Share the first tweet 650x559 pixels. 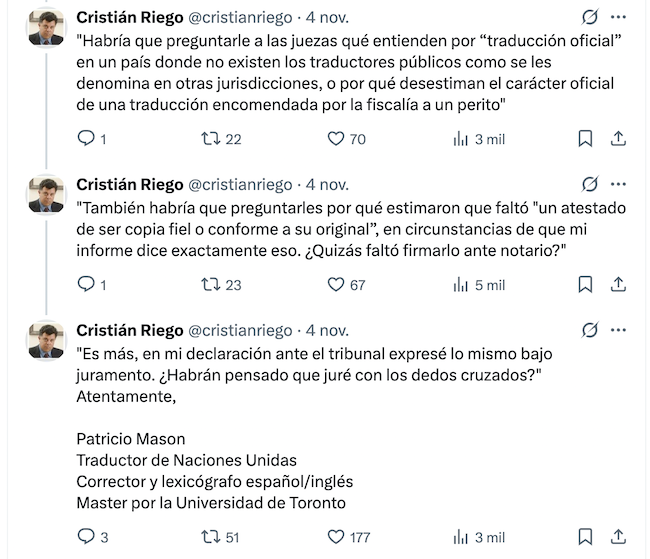point(618,139)
